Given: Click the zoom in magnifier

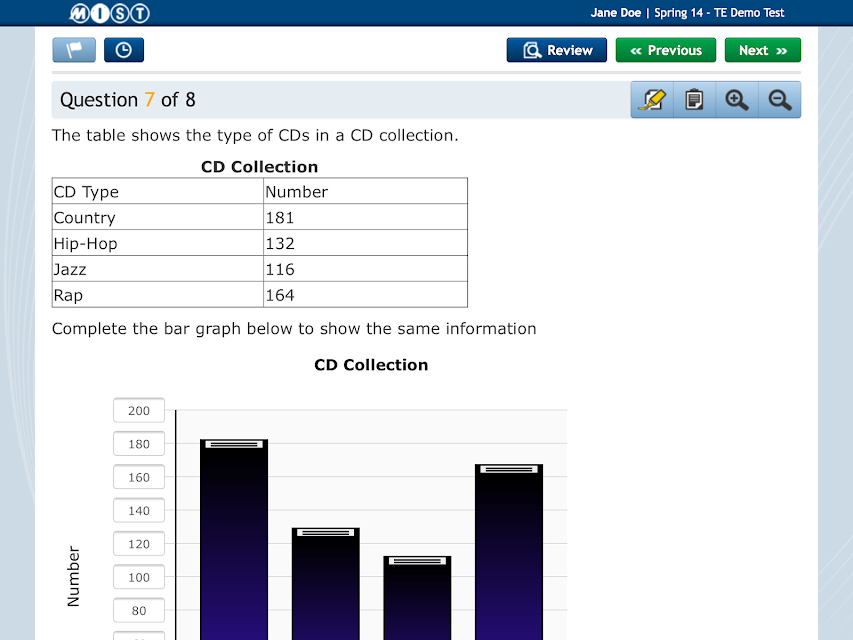Looking at the screenshot, I should (737, 100).
